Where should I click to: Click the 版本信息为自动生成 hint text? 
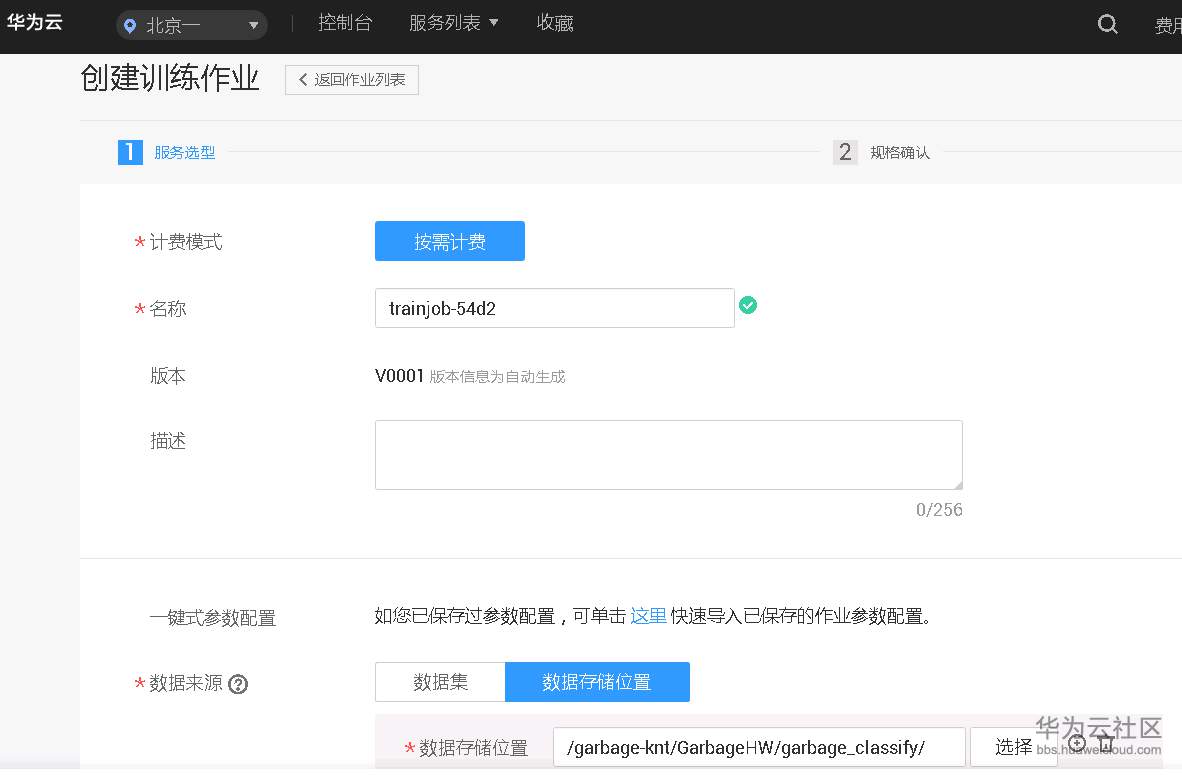pos(498,376)
